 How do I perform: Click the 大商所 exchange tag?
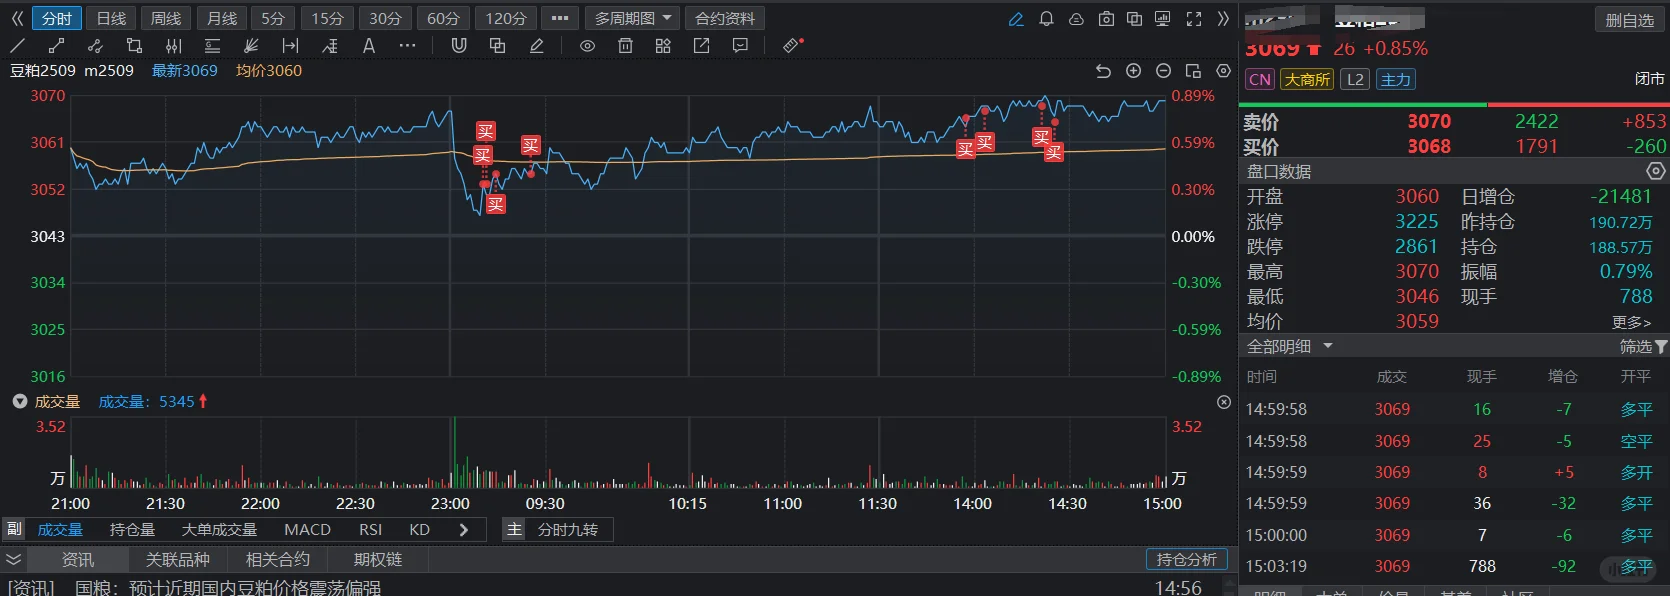point(1307,80)
